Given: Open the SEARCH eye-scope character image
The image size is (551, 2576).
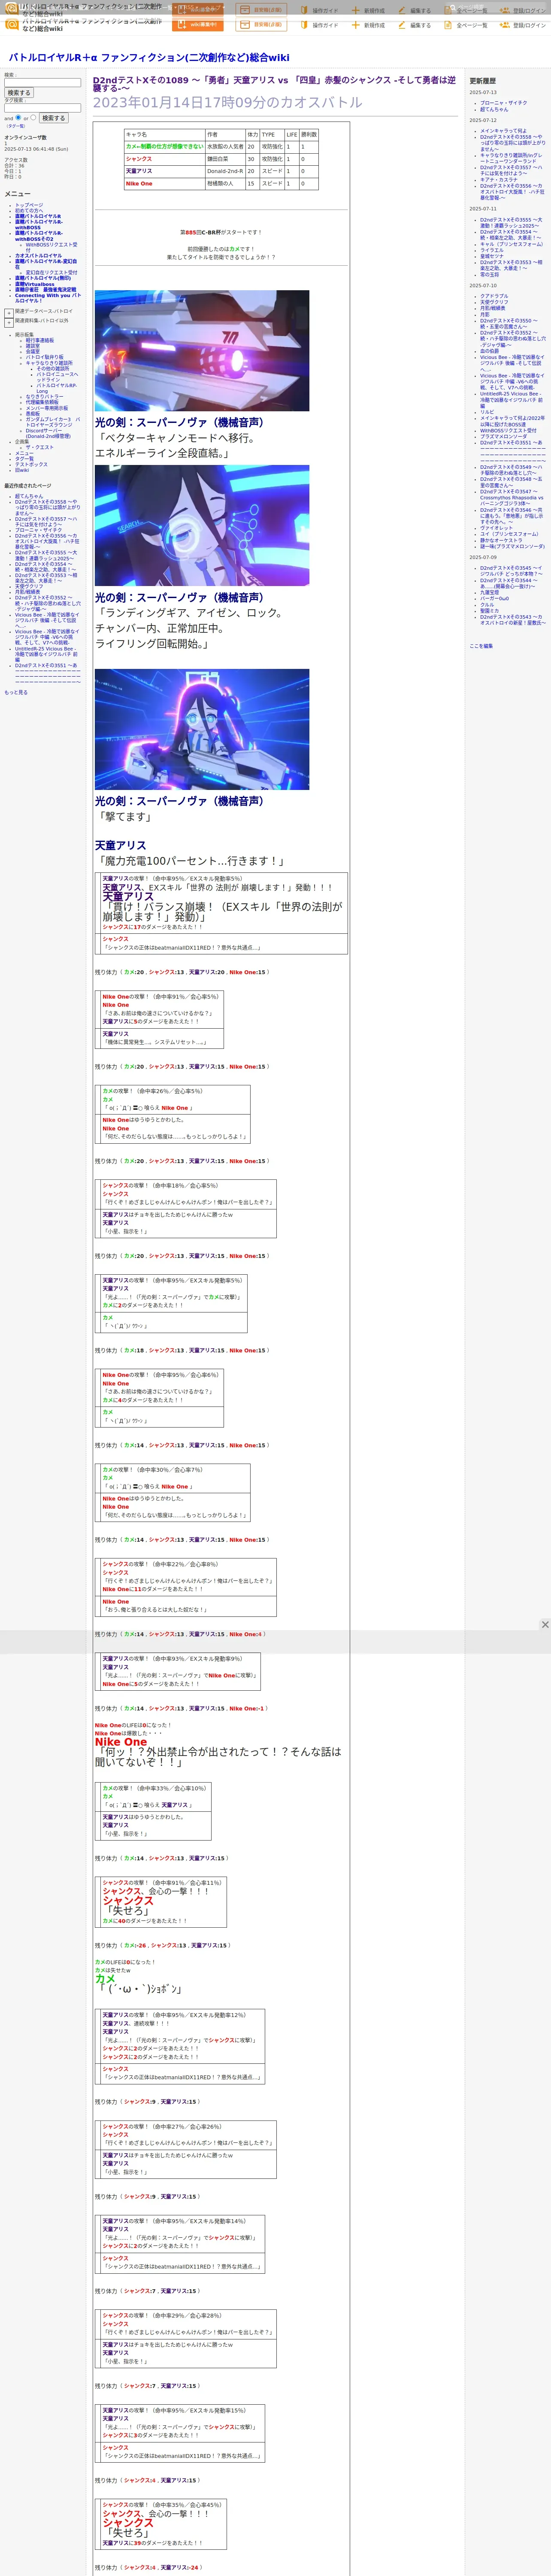Looking at the screenshot, I should click(202, 525).
